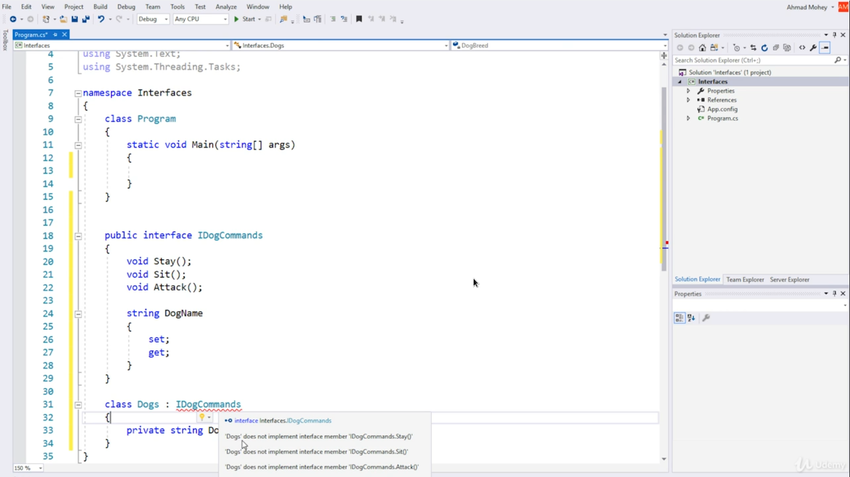This screenshot has height=477, width=850.
Task: Click the Navigate Backward toolbar icon
Action: coord(13,19)
